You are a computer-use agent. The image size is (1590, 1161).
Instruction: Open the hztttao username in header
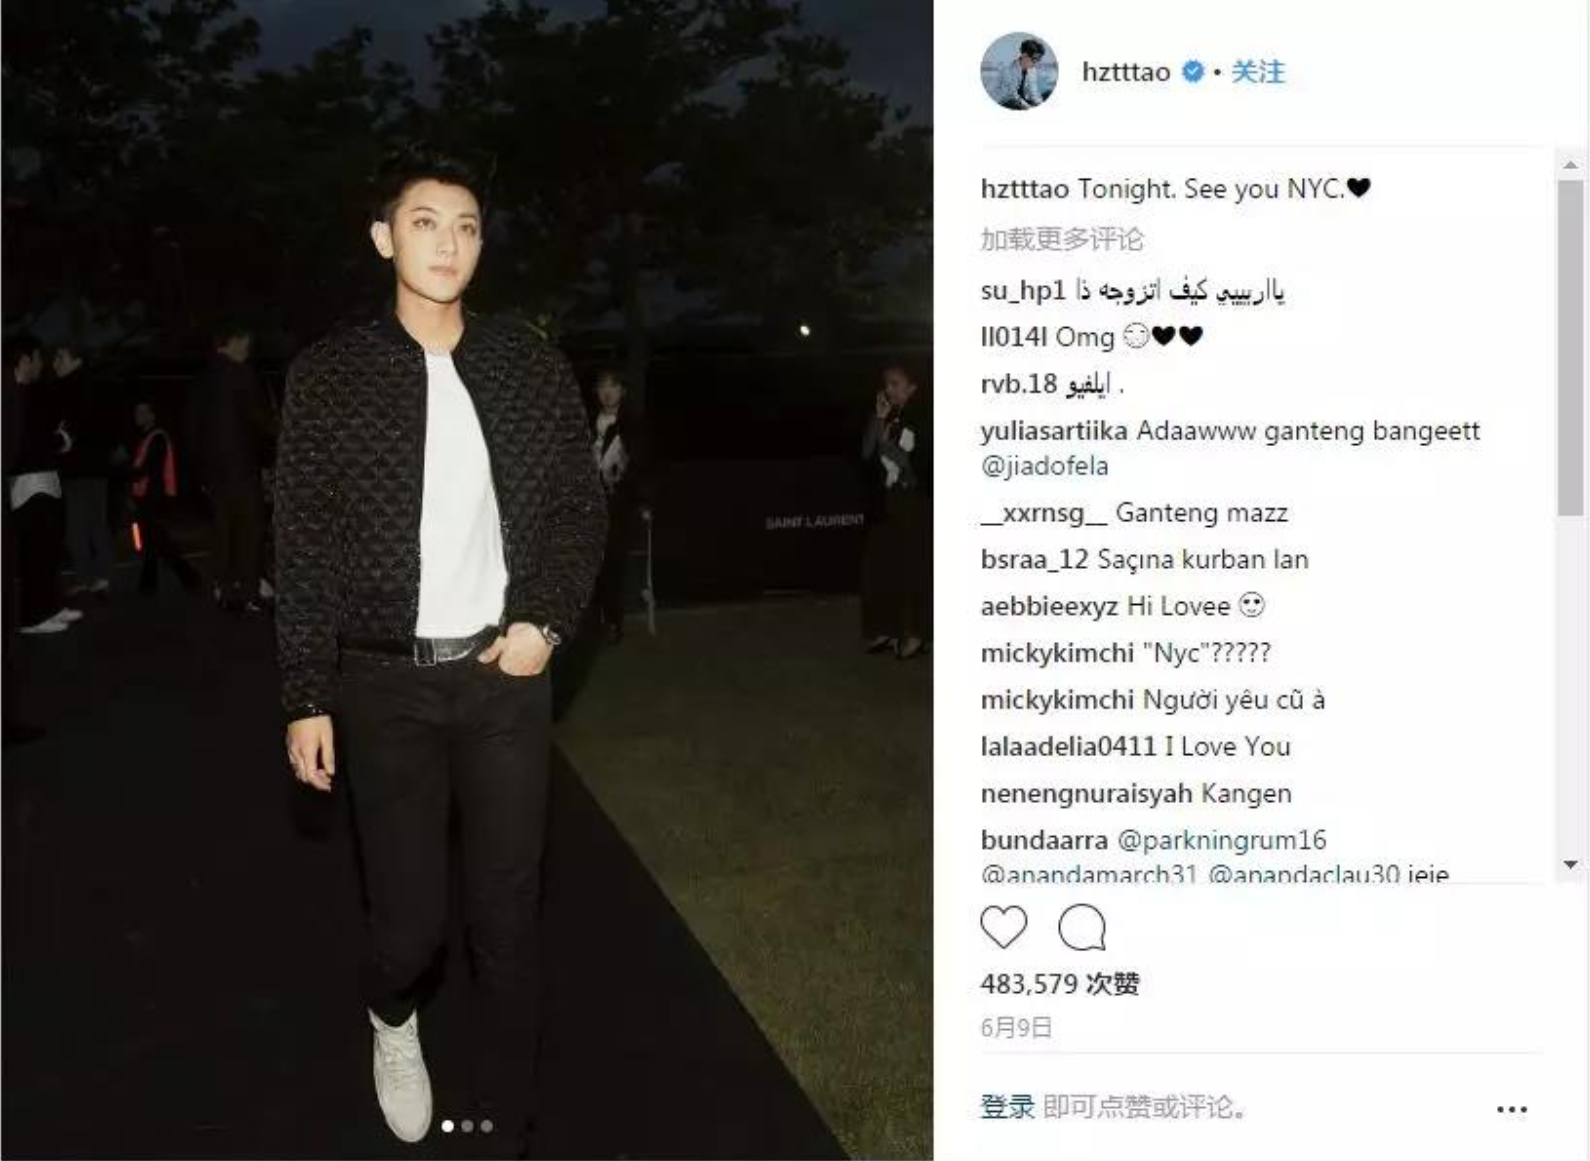tap(1125, 72)
